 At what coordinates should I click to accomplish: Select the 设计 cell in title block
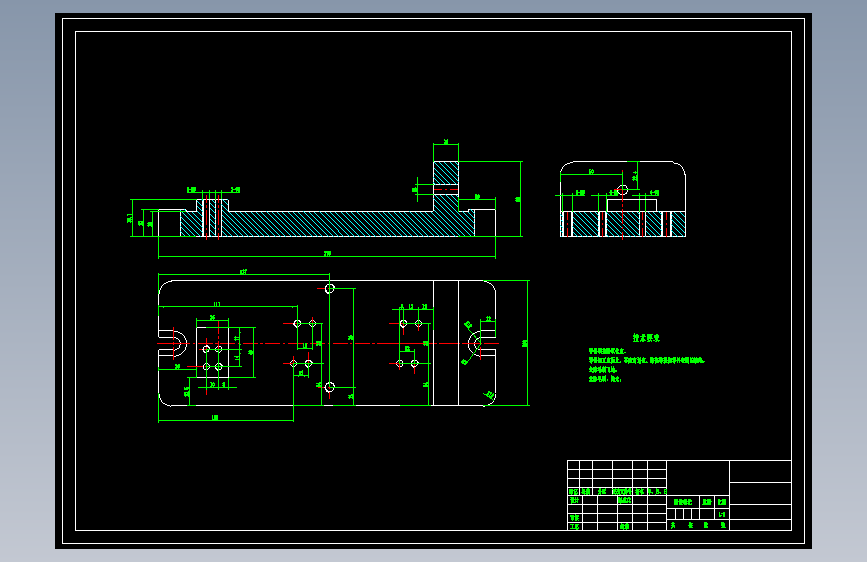(574, 500)
